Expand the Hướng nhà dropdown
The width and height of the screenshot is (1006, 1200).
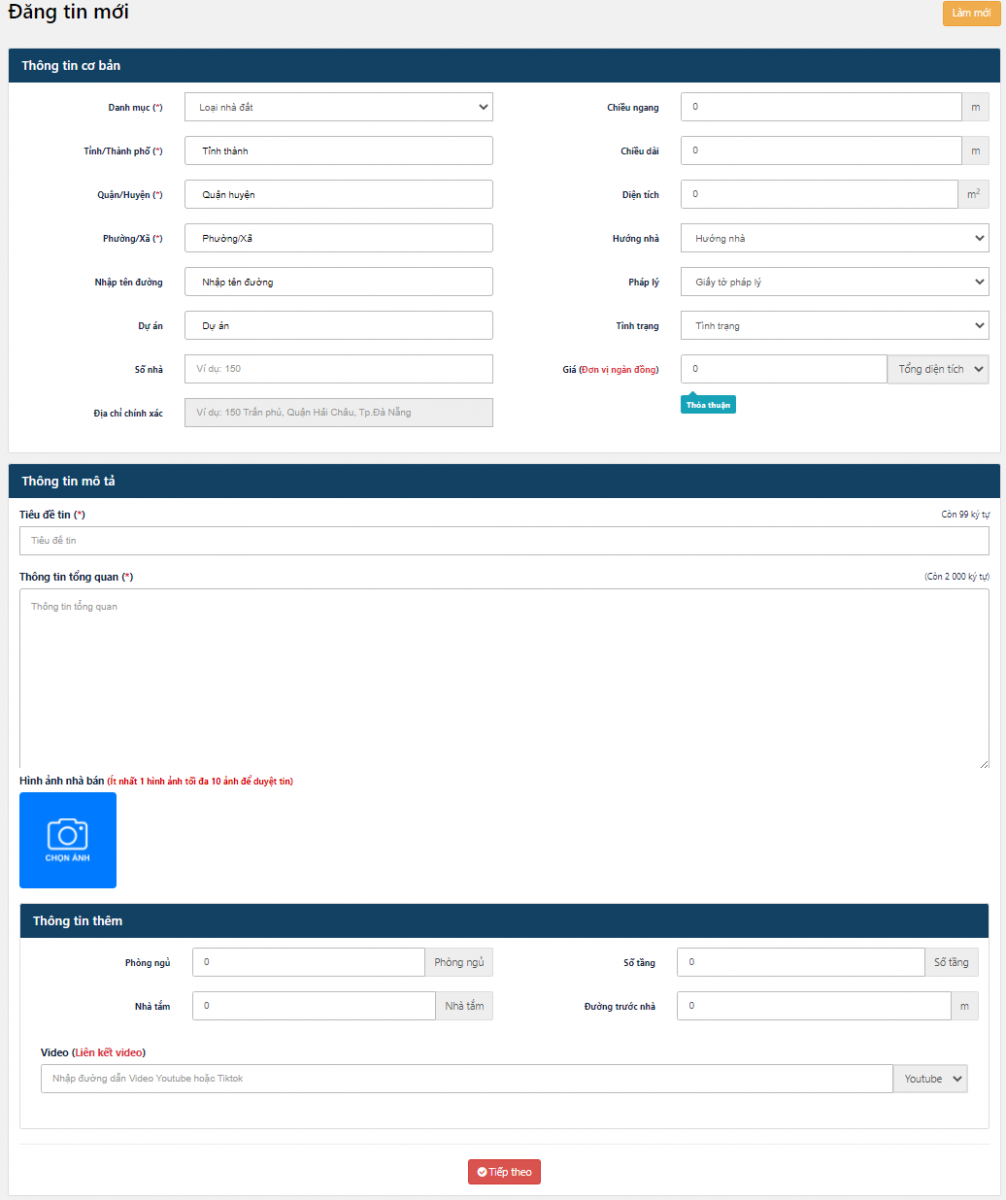point(834,238)
